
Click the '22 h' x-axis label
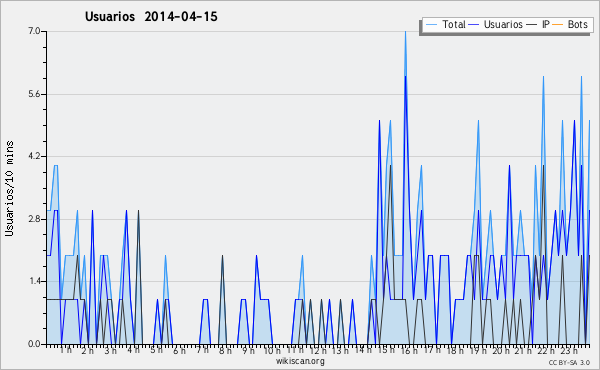546,351
